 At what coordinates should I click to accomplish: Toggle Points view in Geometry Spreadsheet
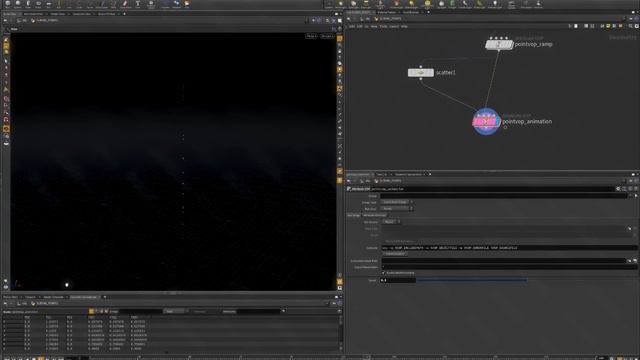(x=91, y=311)
